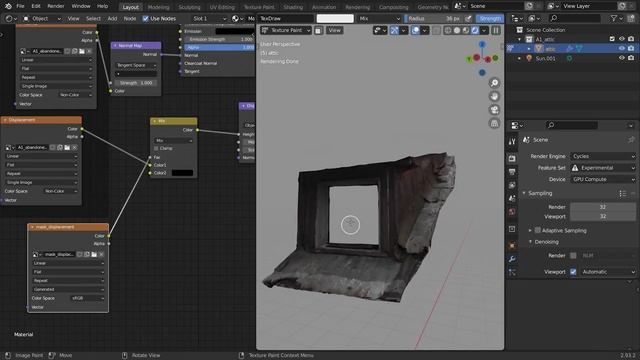Open the Scene properties tab icon
This screenshot has height=360, width=640.
pos(512,199)
